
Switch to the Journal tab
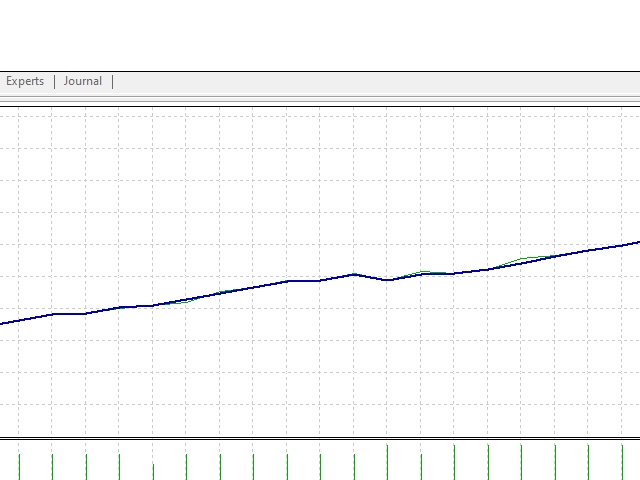82,81
